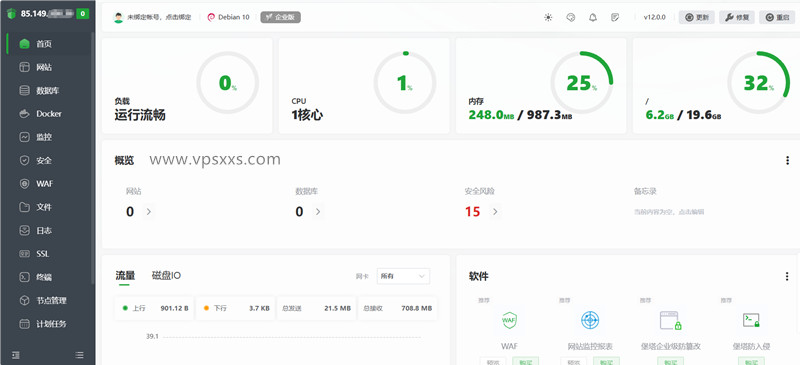The width and height of the screenshot is (800, 365).
Task: Expand the 安全风险 15 chevron arrow
Action: tap(495, 211)
